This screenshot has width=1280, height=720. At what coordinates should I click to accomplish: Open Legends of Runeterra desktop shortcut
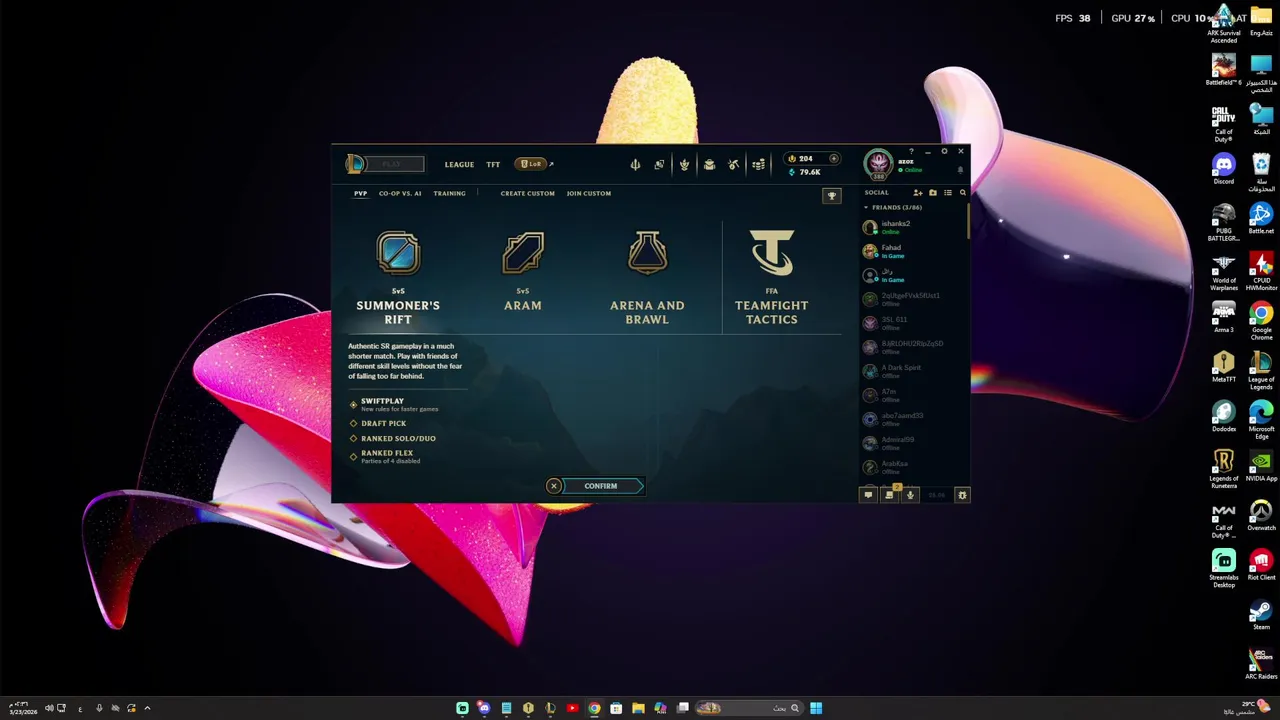[1224, 468]
